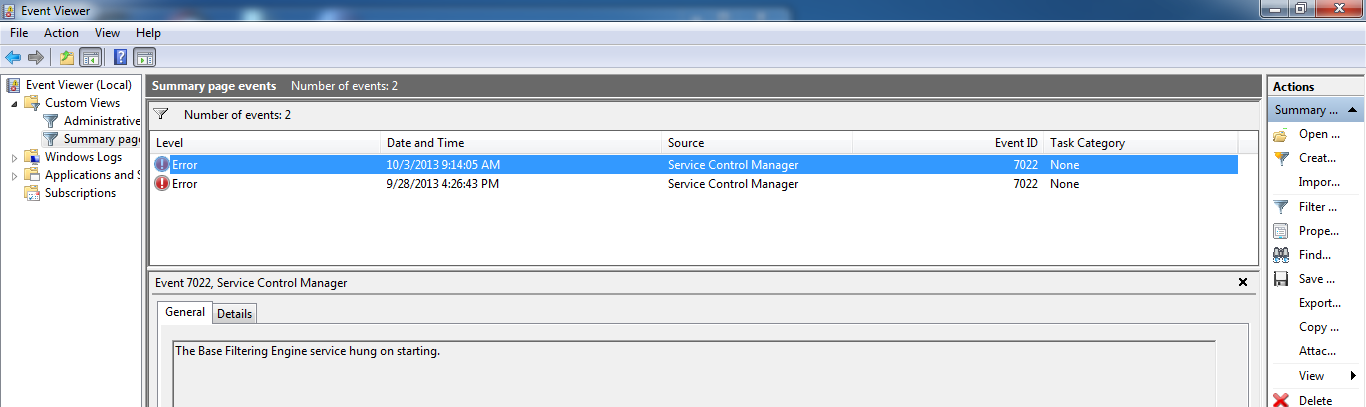Click the Filter funnel icon in Actions
The height and width of the screenshot is (407, 1366).
point(1281,207)
